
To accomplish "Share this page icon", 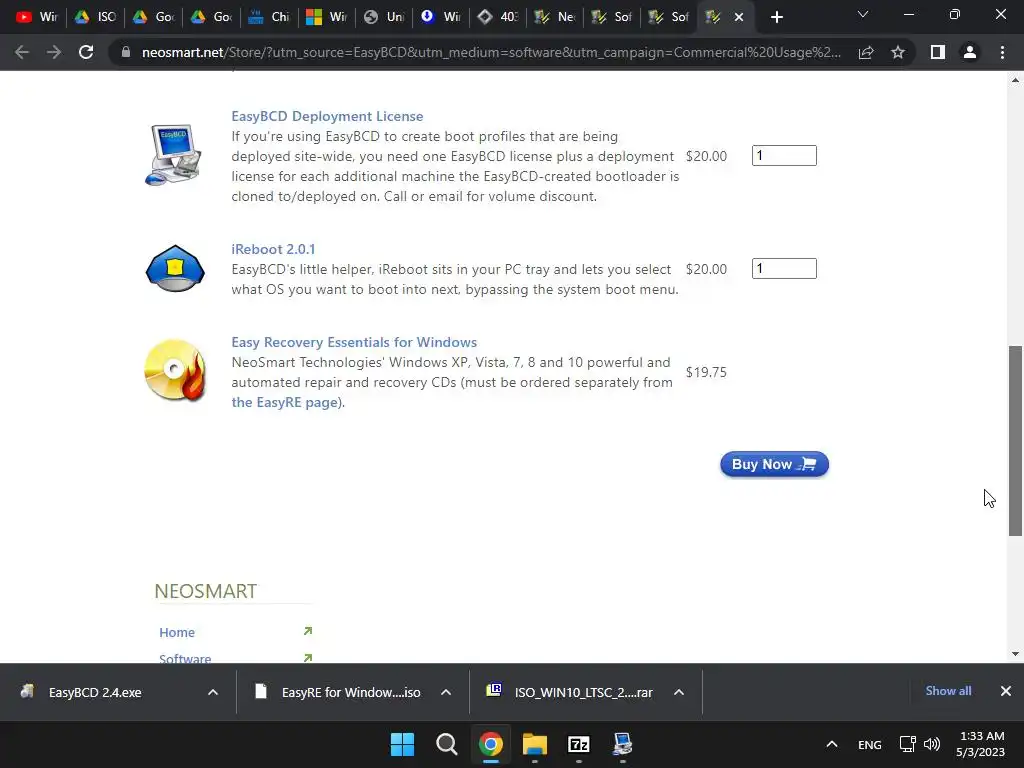I will click(x=866, y=52).
